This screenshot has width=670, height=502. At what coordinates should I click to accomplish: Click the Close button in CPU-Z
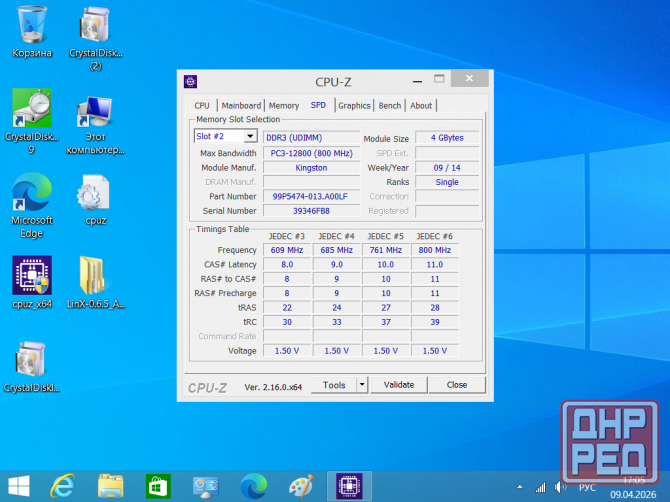coord(457,385)
